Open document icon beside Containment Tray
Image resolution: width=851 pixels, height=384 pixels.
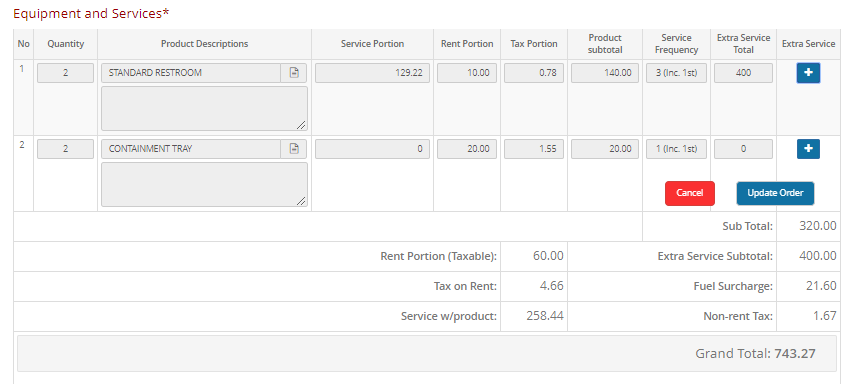294,149
